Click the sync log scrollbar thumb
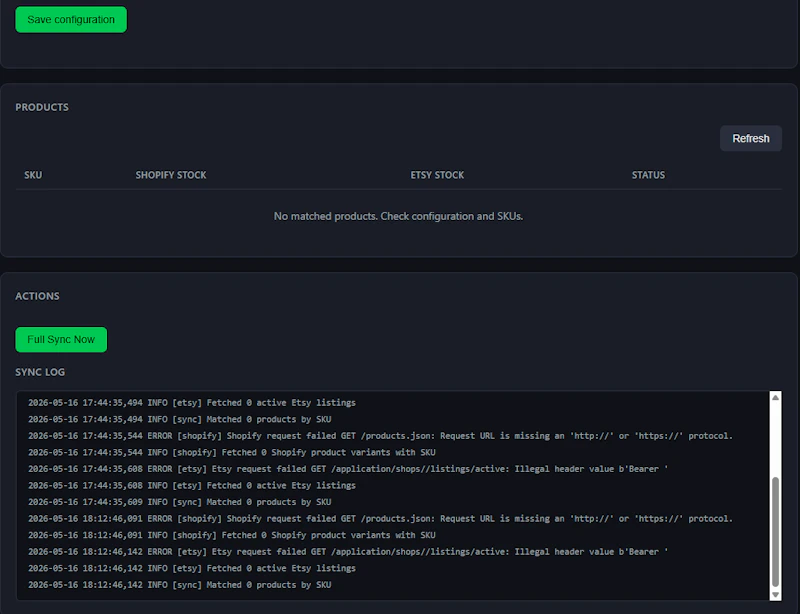The width and height of the screenshot is (800, 614). 776,531
